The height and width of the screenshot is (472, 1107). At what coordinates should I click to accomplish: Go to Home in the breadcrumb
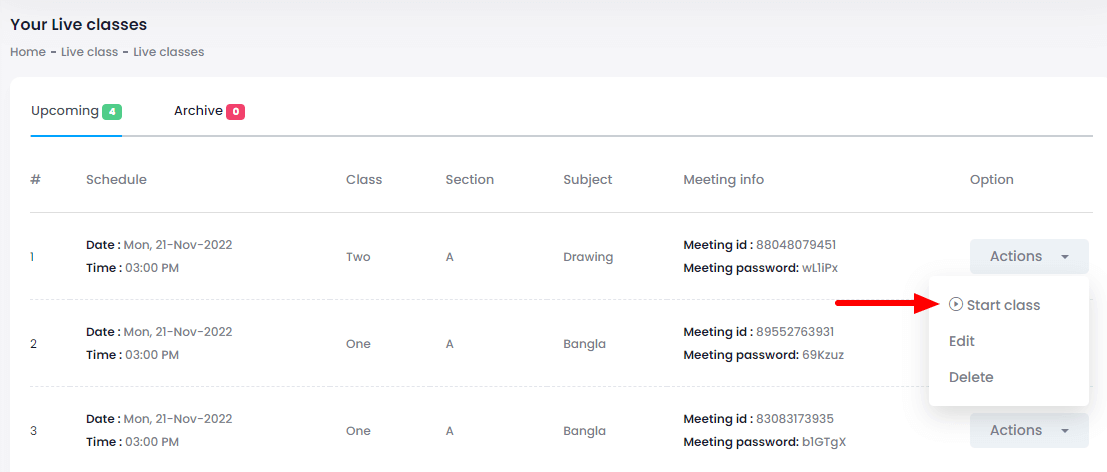coord(28,52)
